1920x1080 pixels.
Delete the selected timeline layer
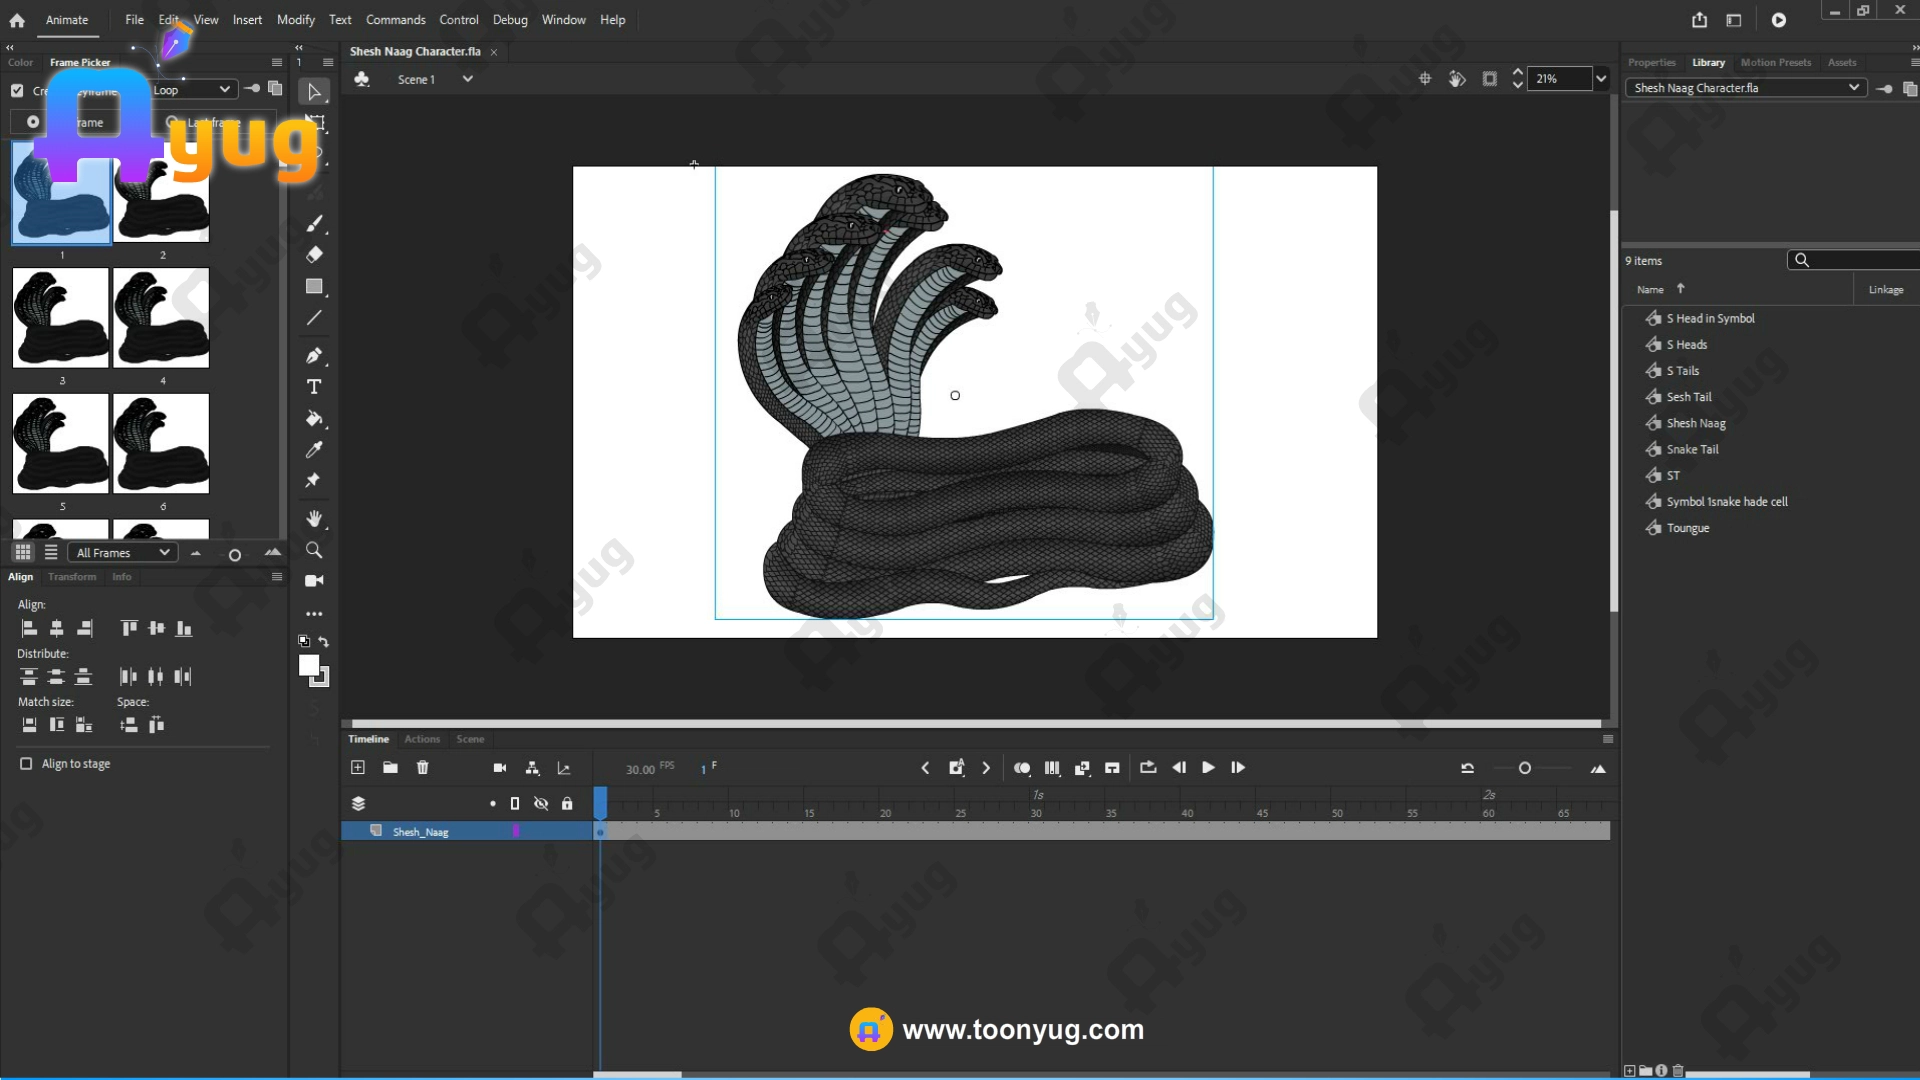[x=422, y=768]
